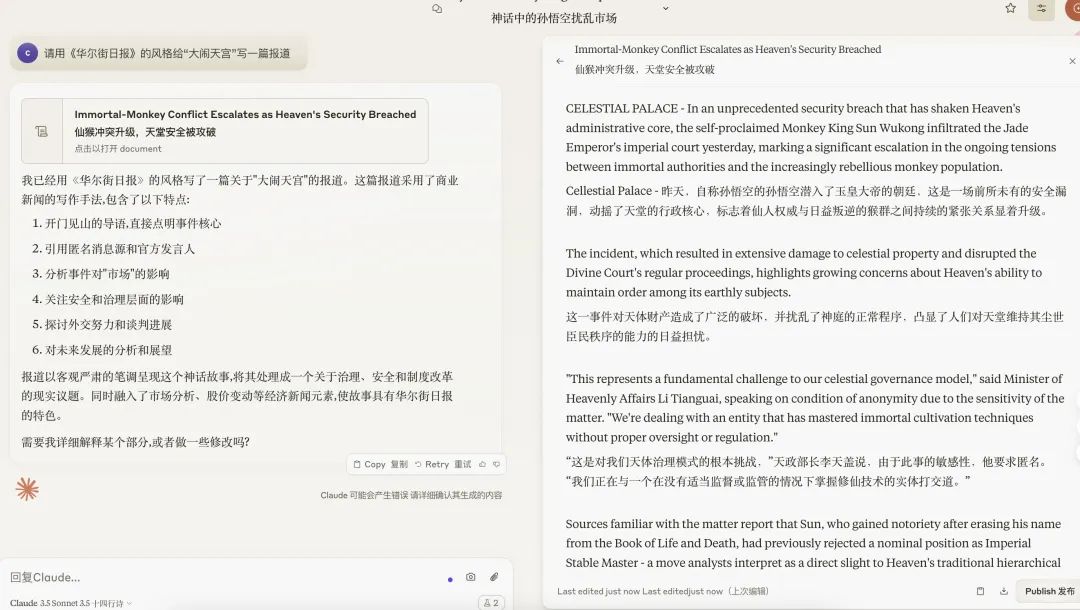1080x610 pixels.
Task: Click the Publish button
Action: (1049, 591)
